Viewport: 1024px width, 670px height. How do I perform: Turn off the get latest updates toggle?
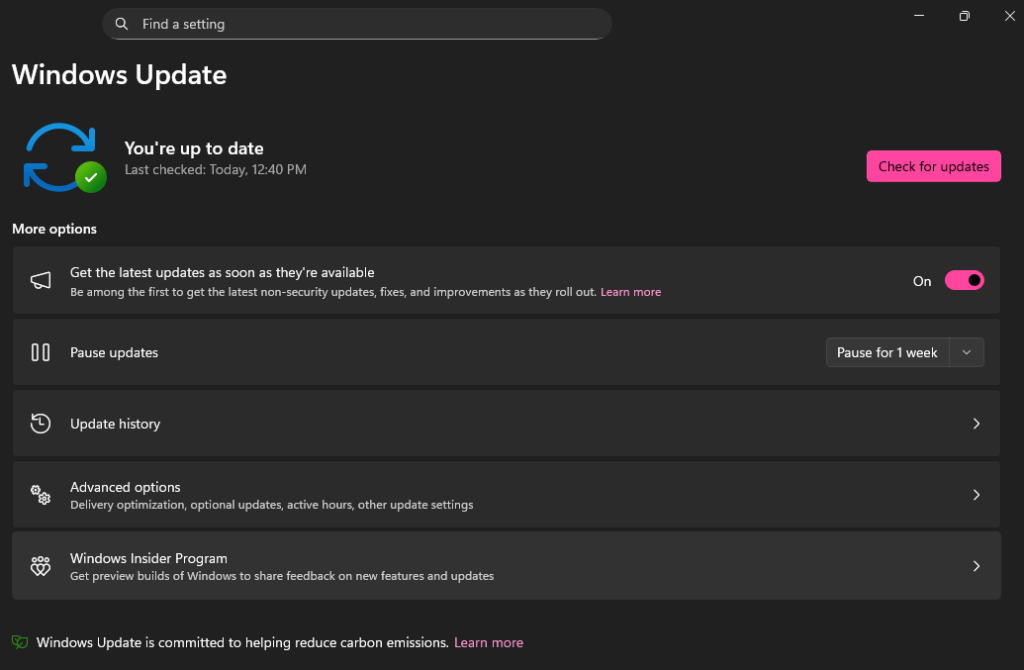(964, 281)
